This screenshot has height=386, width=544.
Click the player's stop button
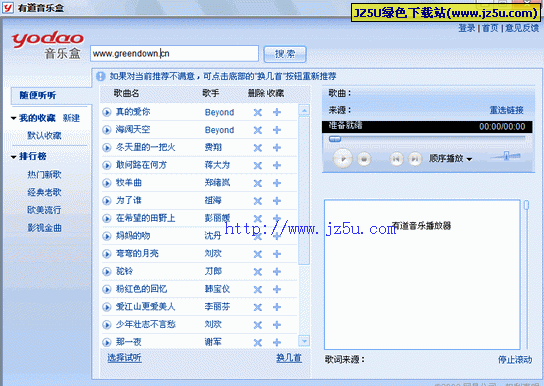click(364, 159)
